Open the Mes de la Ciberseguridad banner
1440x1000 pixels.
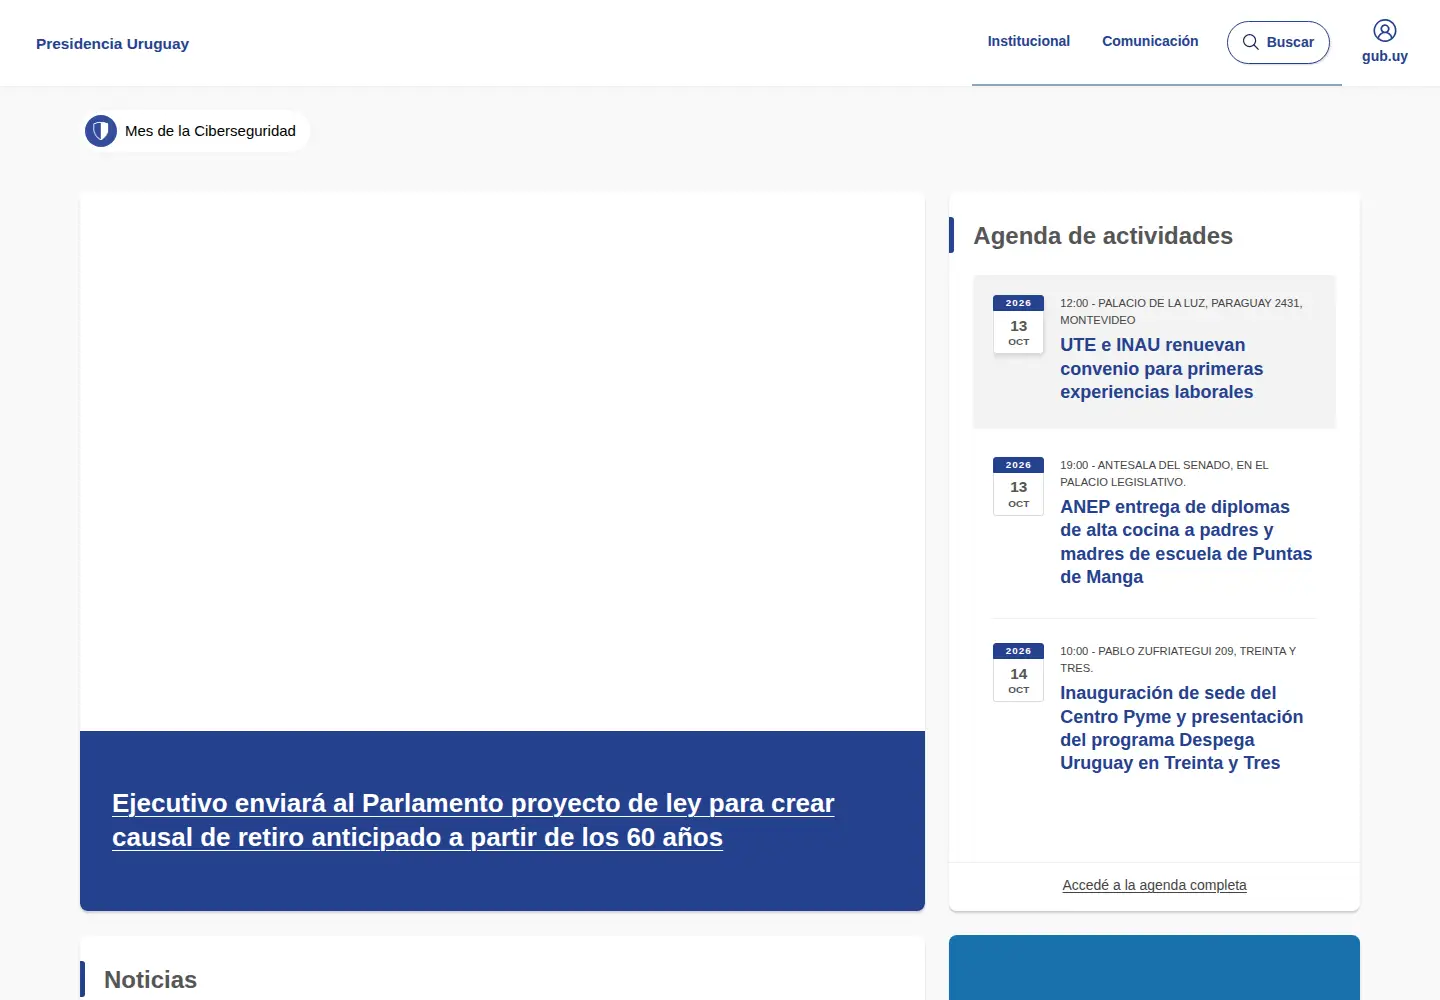pyautogui.click(x=196, y=131)
